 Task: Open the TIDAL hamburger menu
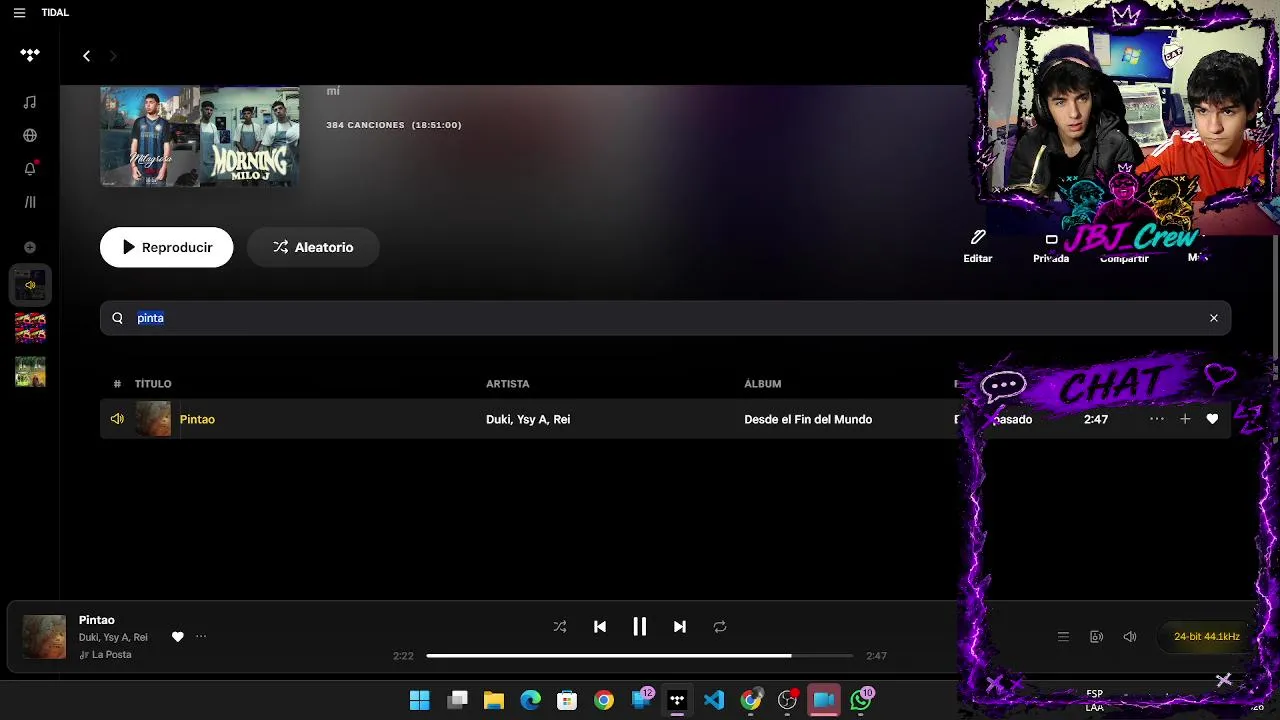[19, 13]
